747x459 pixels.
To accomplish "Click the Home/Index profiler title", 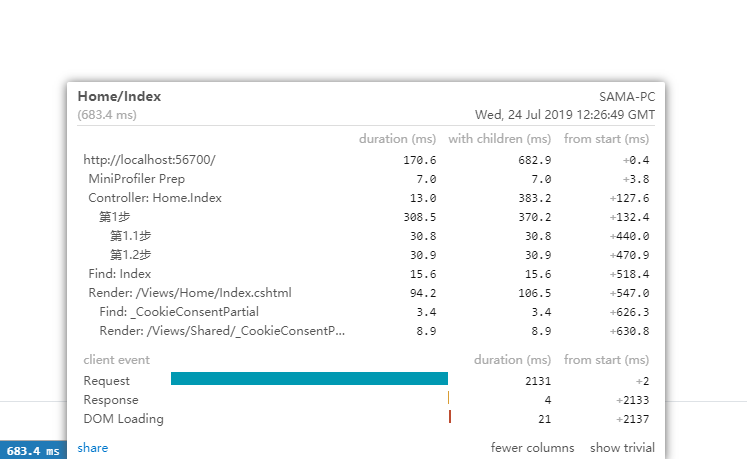I will point(119,97).
